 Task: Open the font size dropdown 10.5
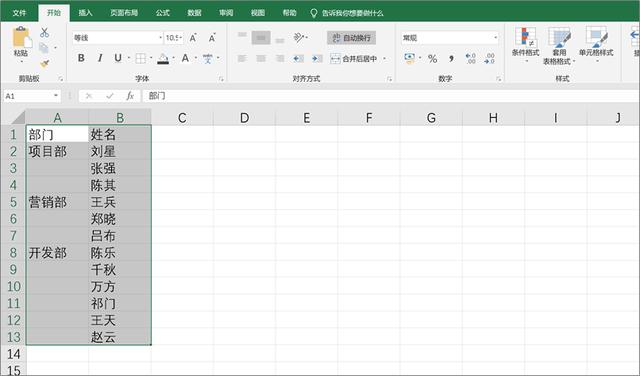tap(181, 38)
